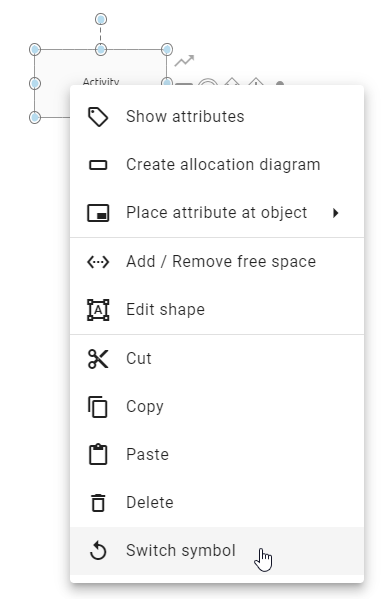Click the rectangle icon for allocation diagram
The height and width of the screenshot is (599, 389).
98,165
